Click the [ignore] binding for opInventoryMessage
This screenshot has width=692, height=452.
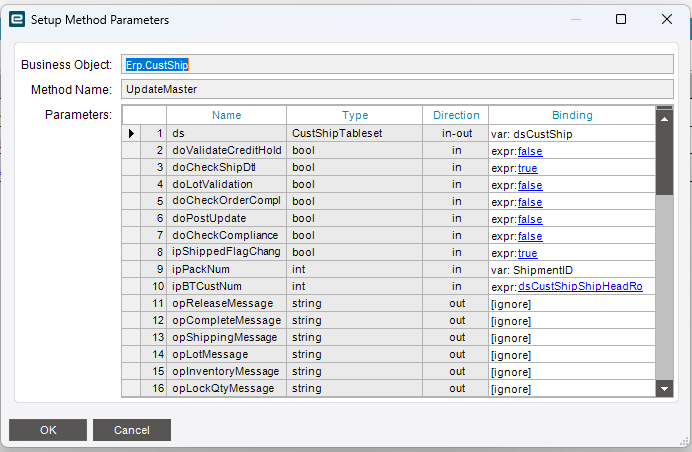pyautogui.click(x=572, y=372)
